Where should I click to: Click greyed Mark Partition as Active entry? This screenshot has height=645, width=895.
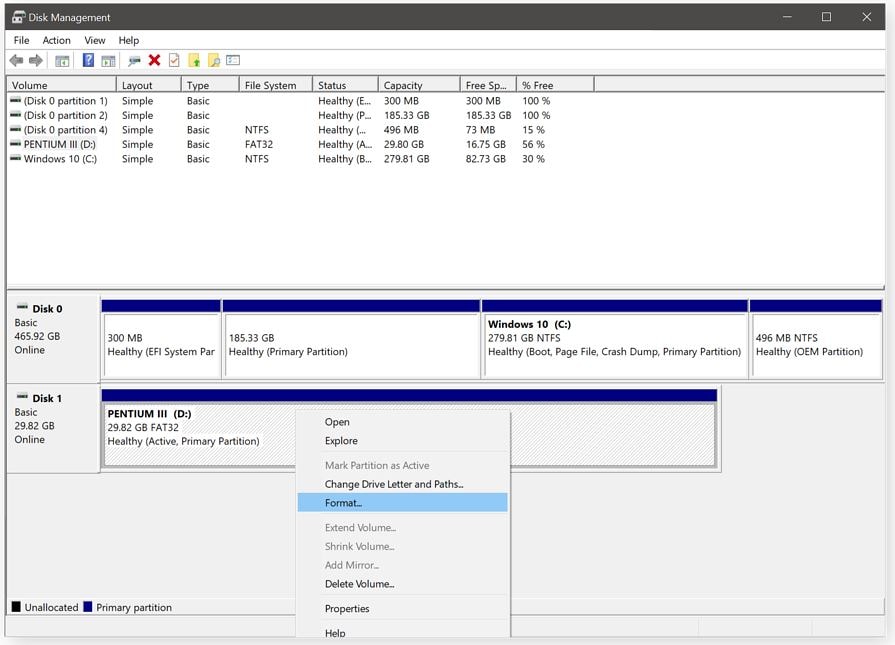(x=402, y=465)
